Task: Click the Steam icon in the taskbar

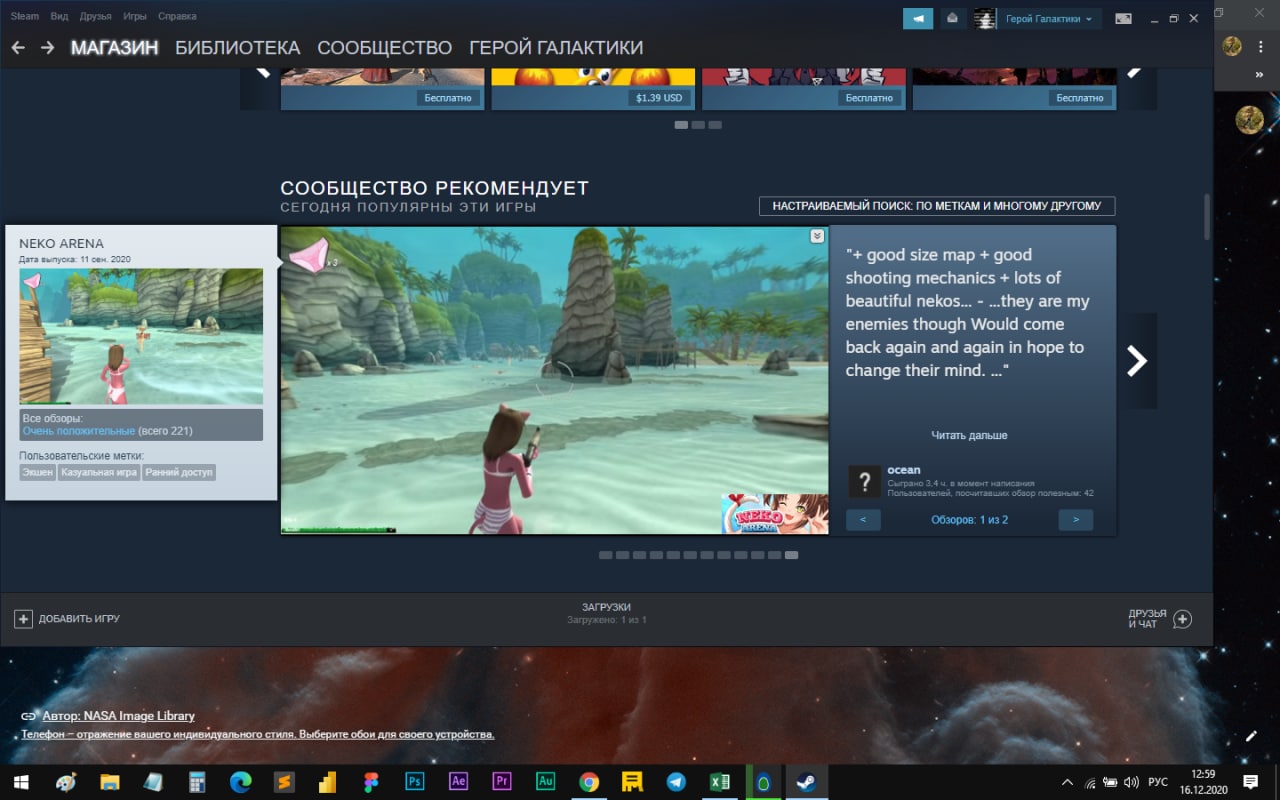Action: [806, 781]
